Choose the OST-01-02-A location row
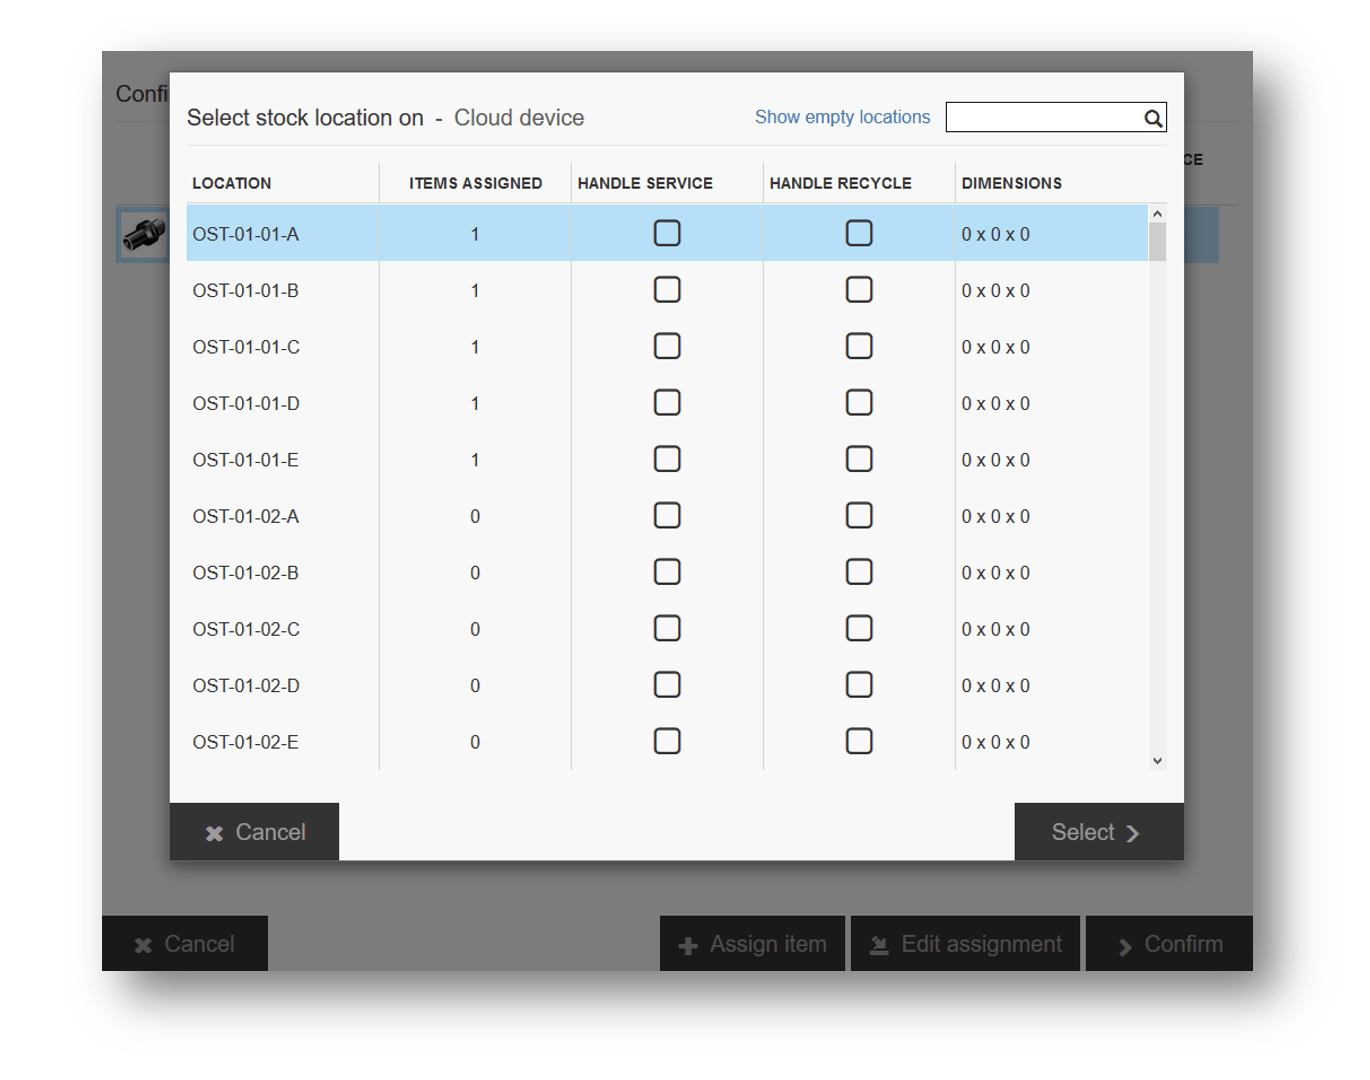This screenshot has height=1080, width=1370. pos(246,517)
